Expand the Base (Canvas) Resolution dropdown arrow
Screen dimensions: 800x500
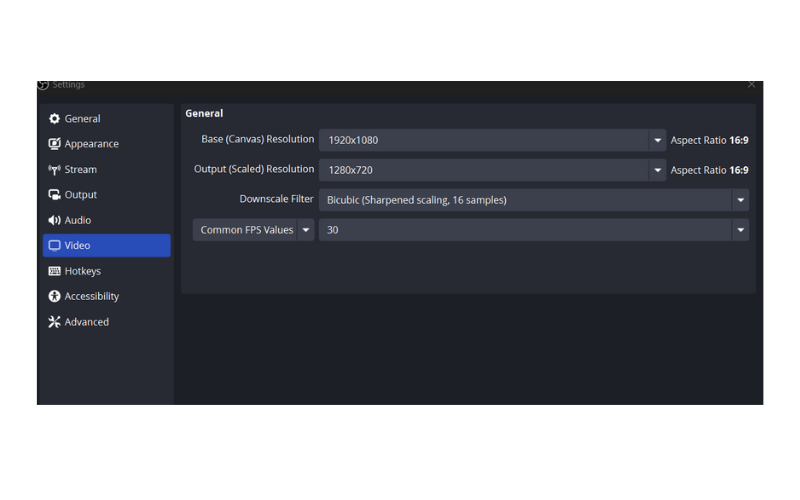point(657,141)
